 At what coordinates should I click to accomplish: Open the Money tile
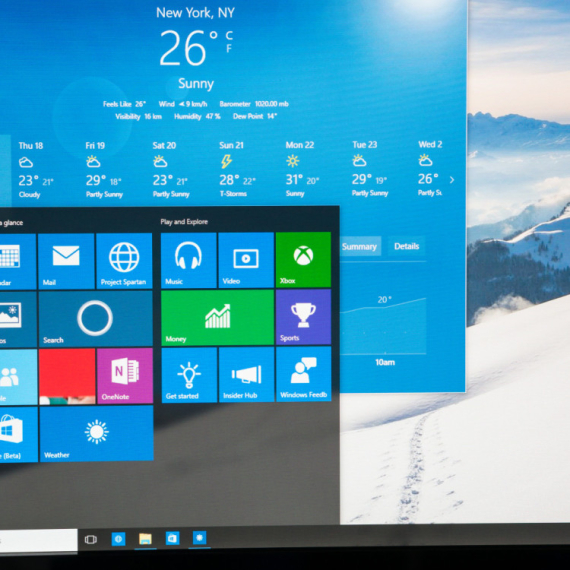(x=217, y=317)
